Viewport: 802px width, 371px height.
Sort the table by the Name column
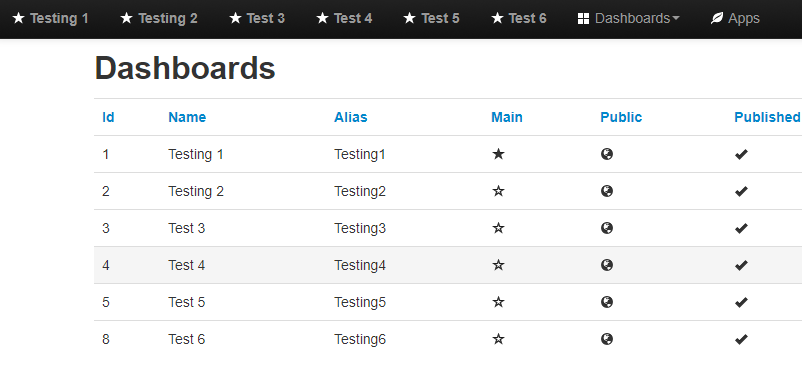[x=187, y=117]
